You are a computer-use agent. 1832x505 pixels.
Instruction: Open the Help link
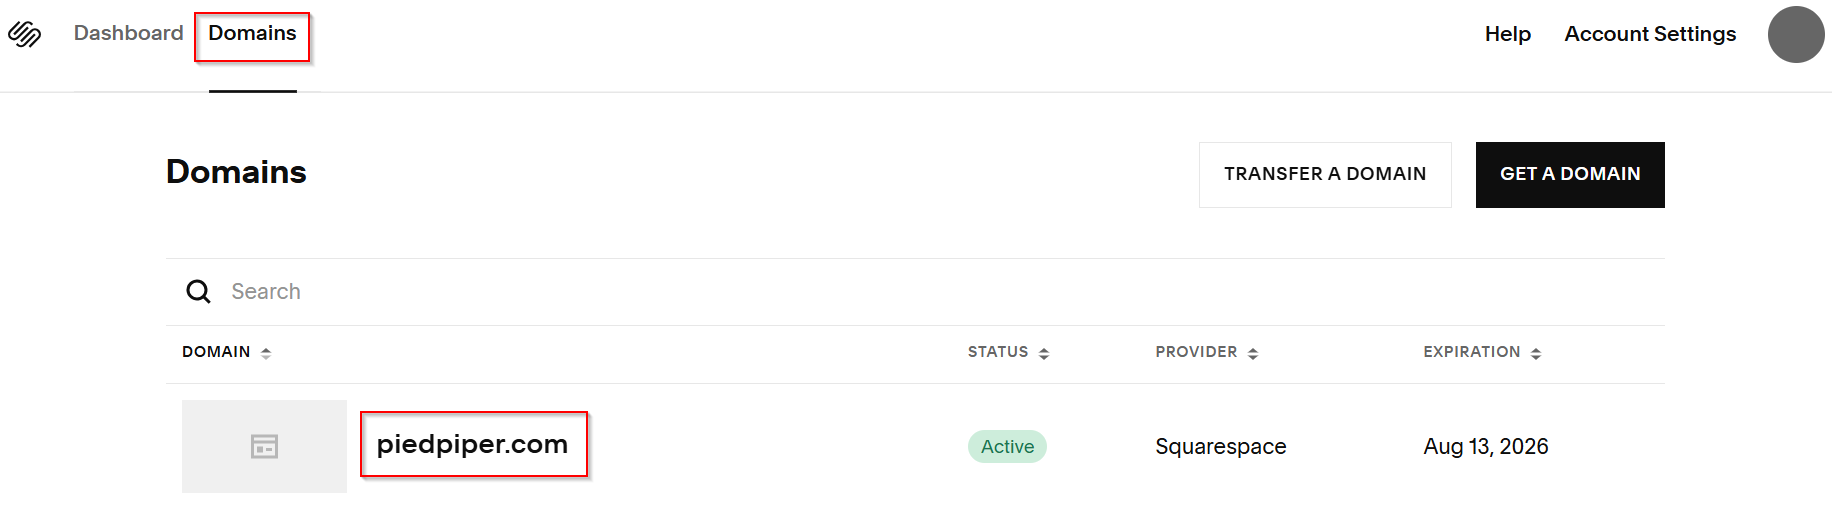(x=1507, y=34)
